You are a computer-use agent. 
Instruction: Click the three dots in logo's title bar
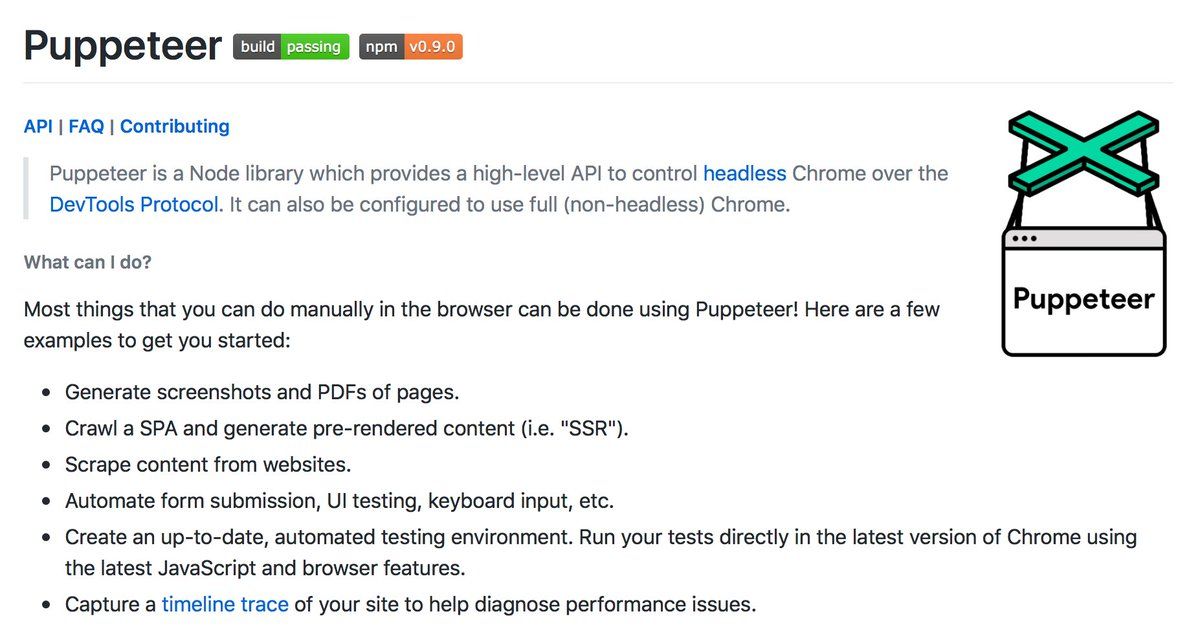tap(1025, 239)
